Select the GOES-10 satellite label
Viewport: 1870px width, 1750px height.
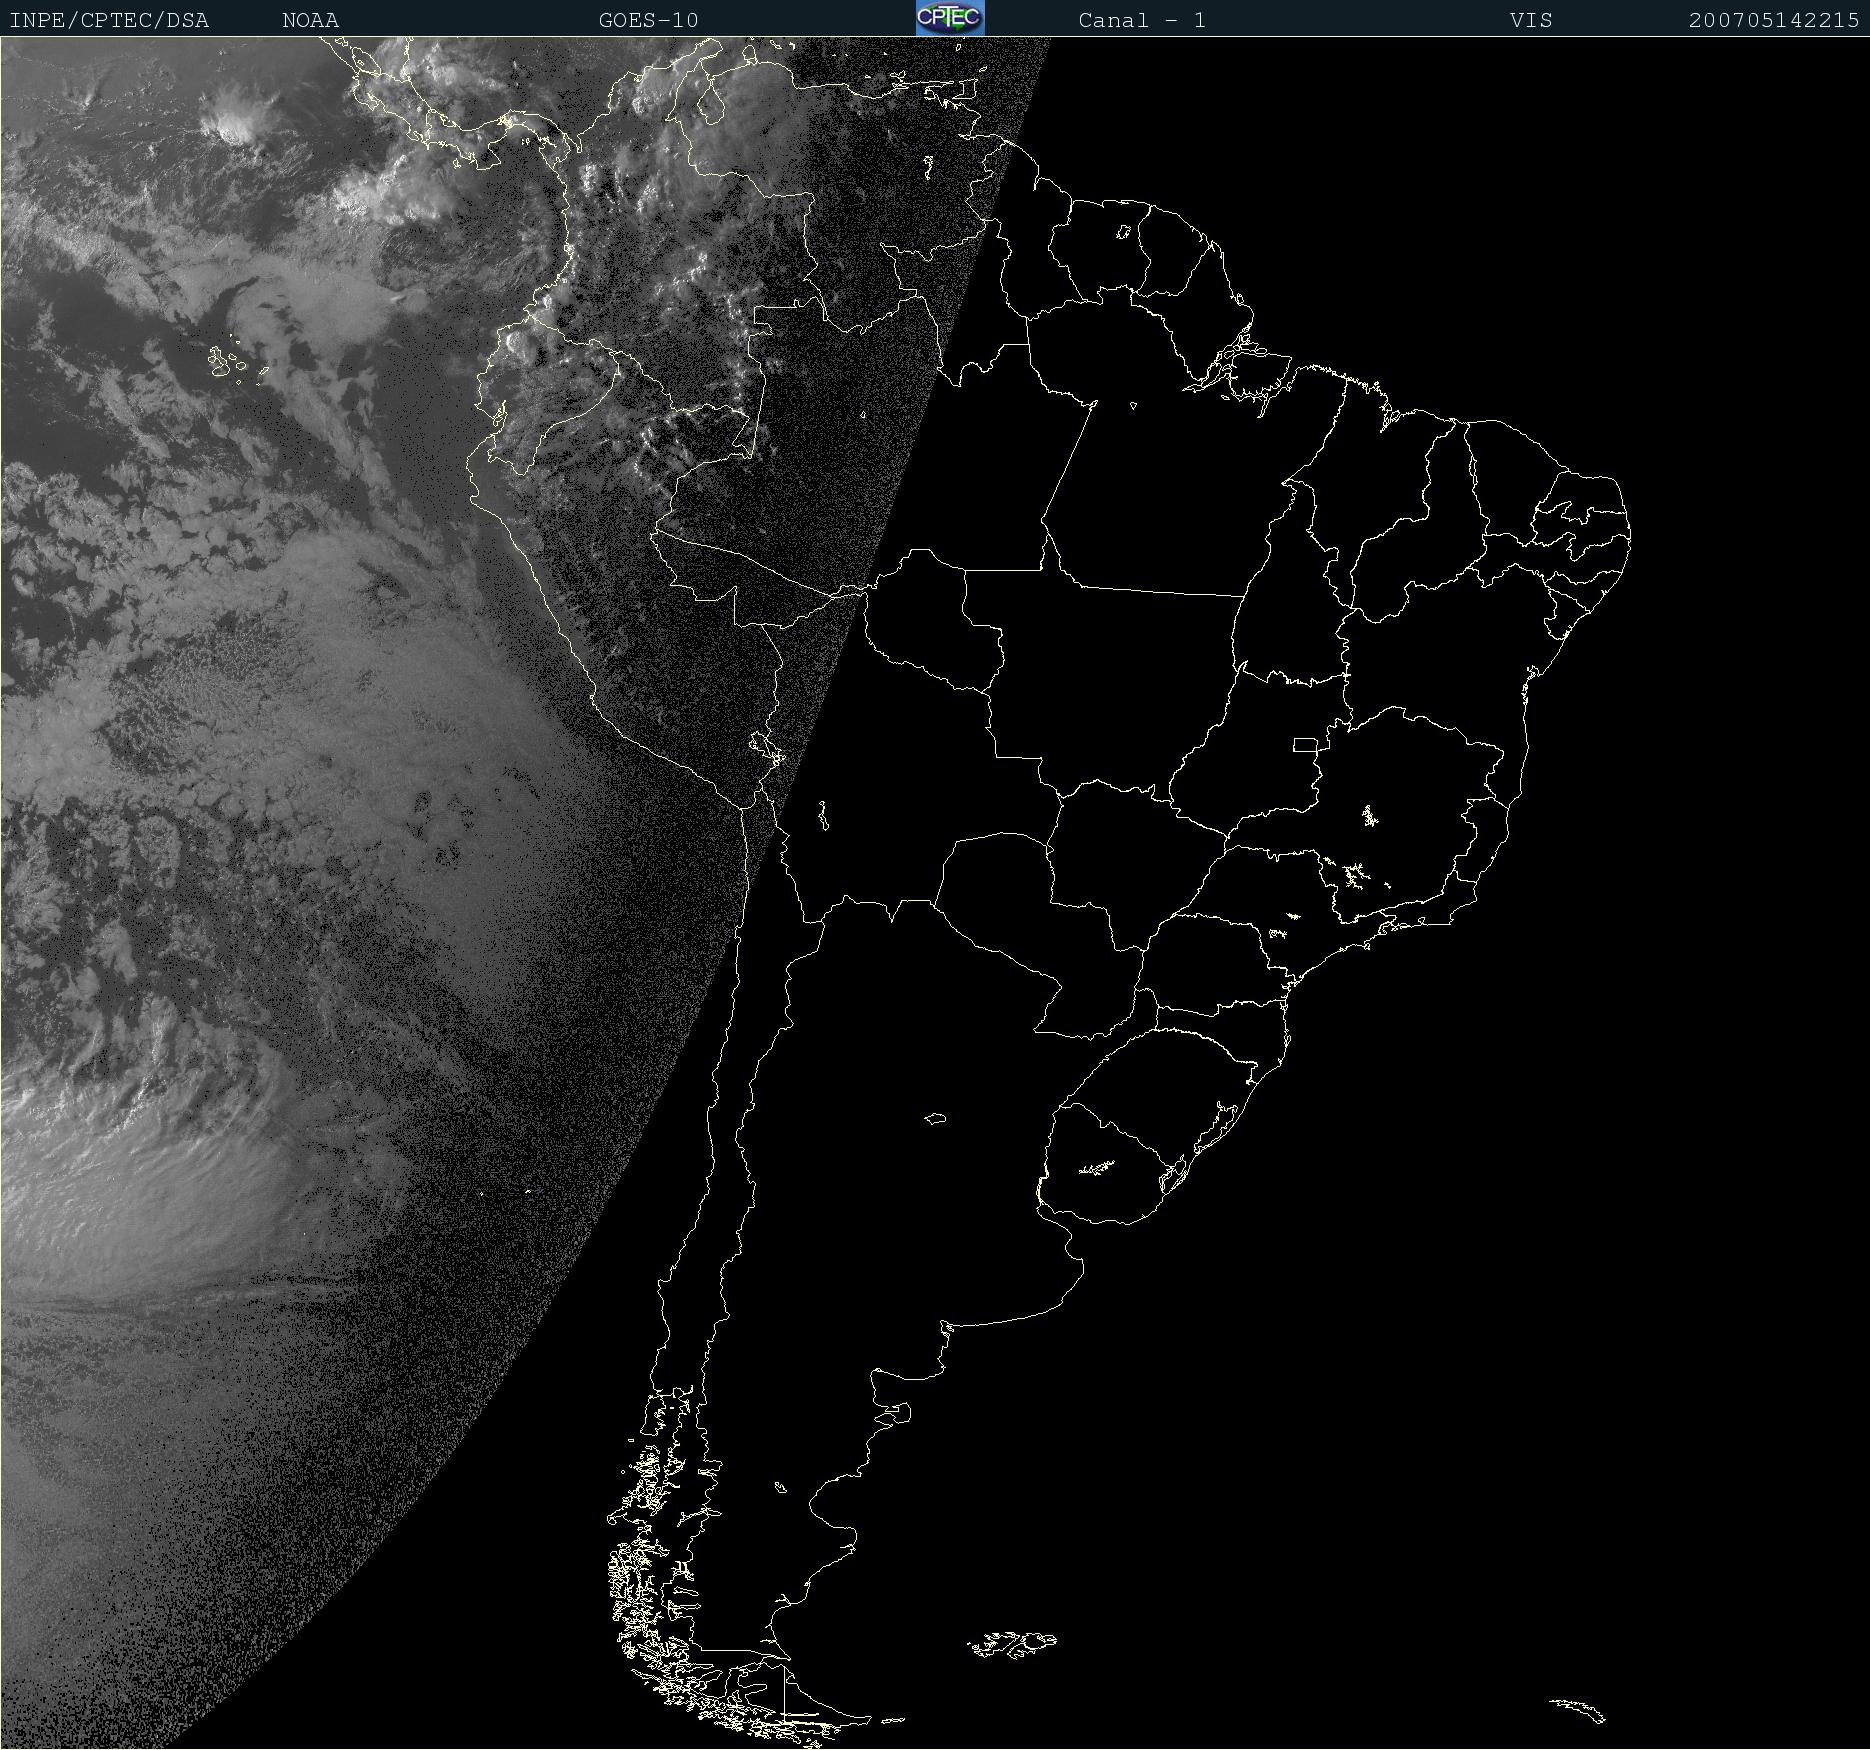click(x=648, y=20)
